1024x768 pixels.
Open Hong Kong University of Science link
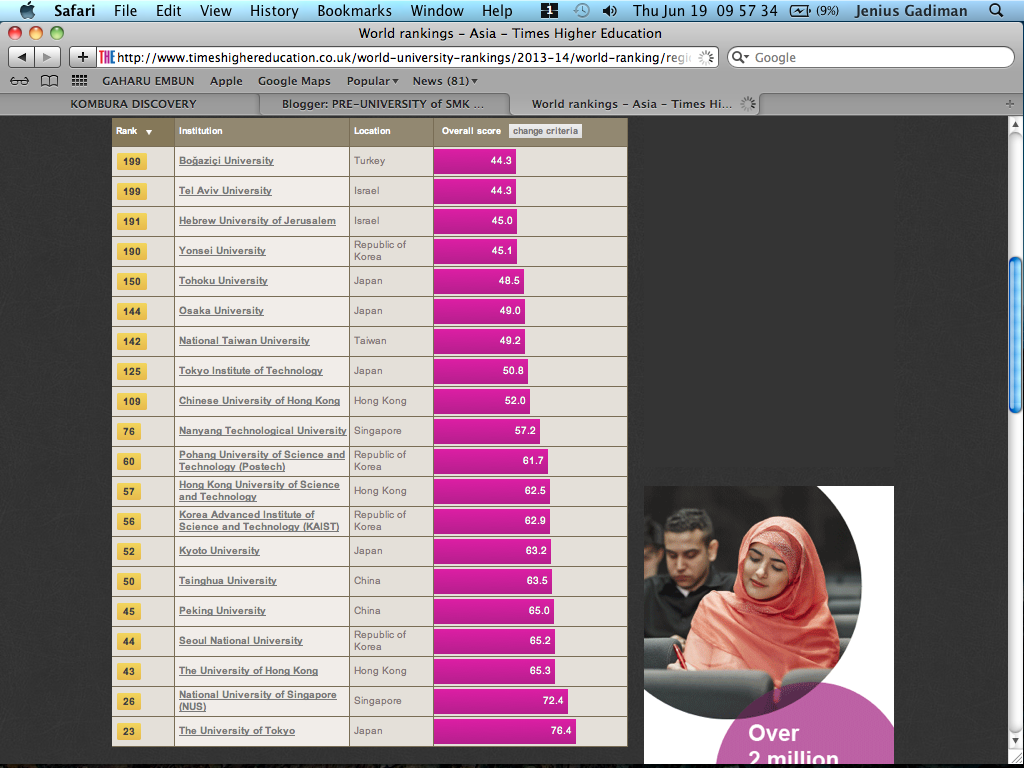[259, 490]
